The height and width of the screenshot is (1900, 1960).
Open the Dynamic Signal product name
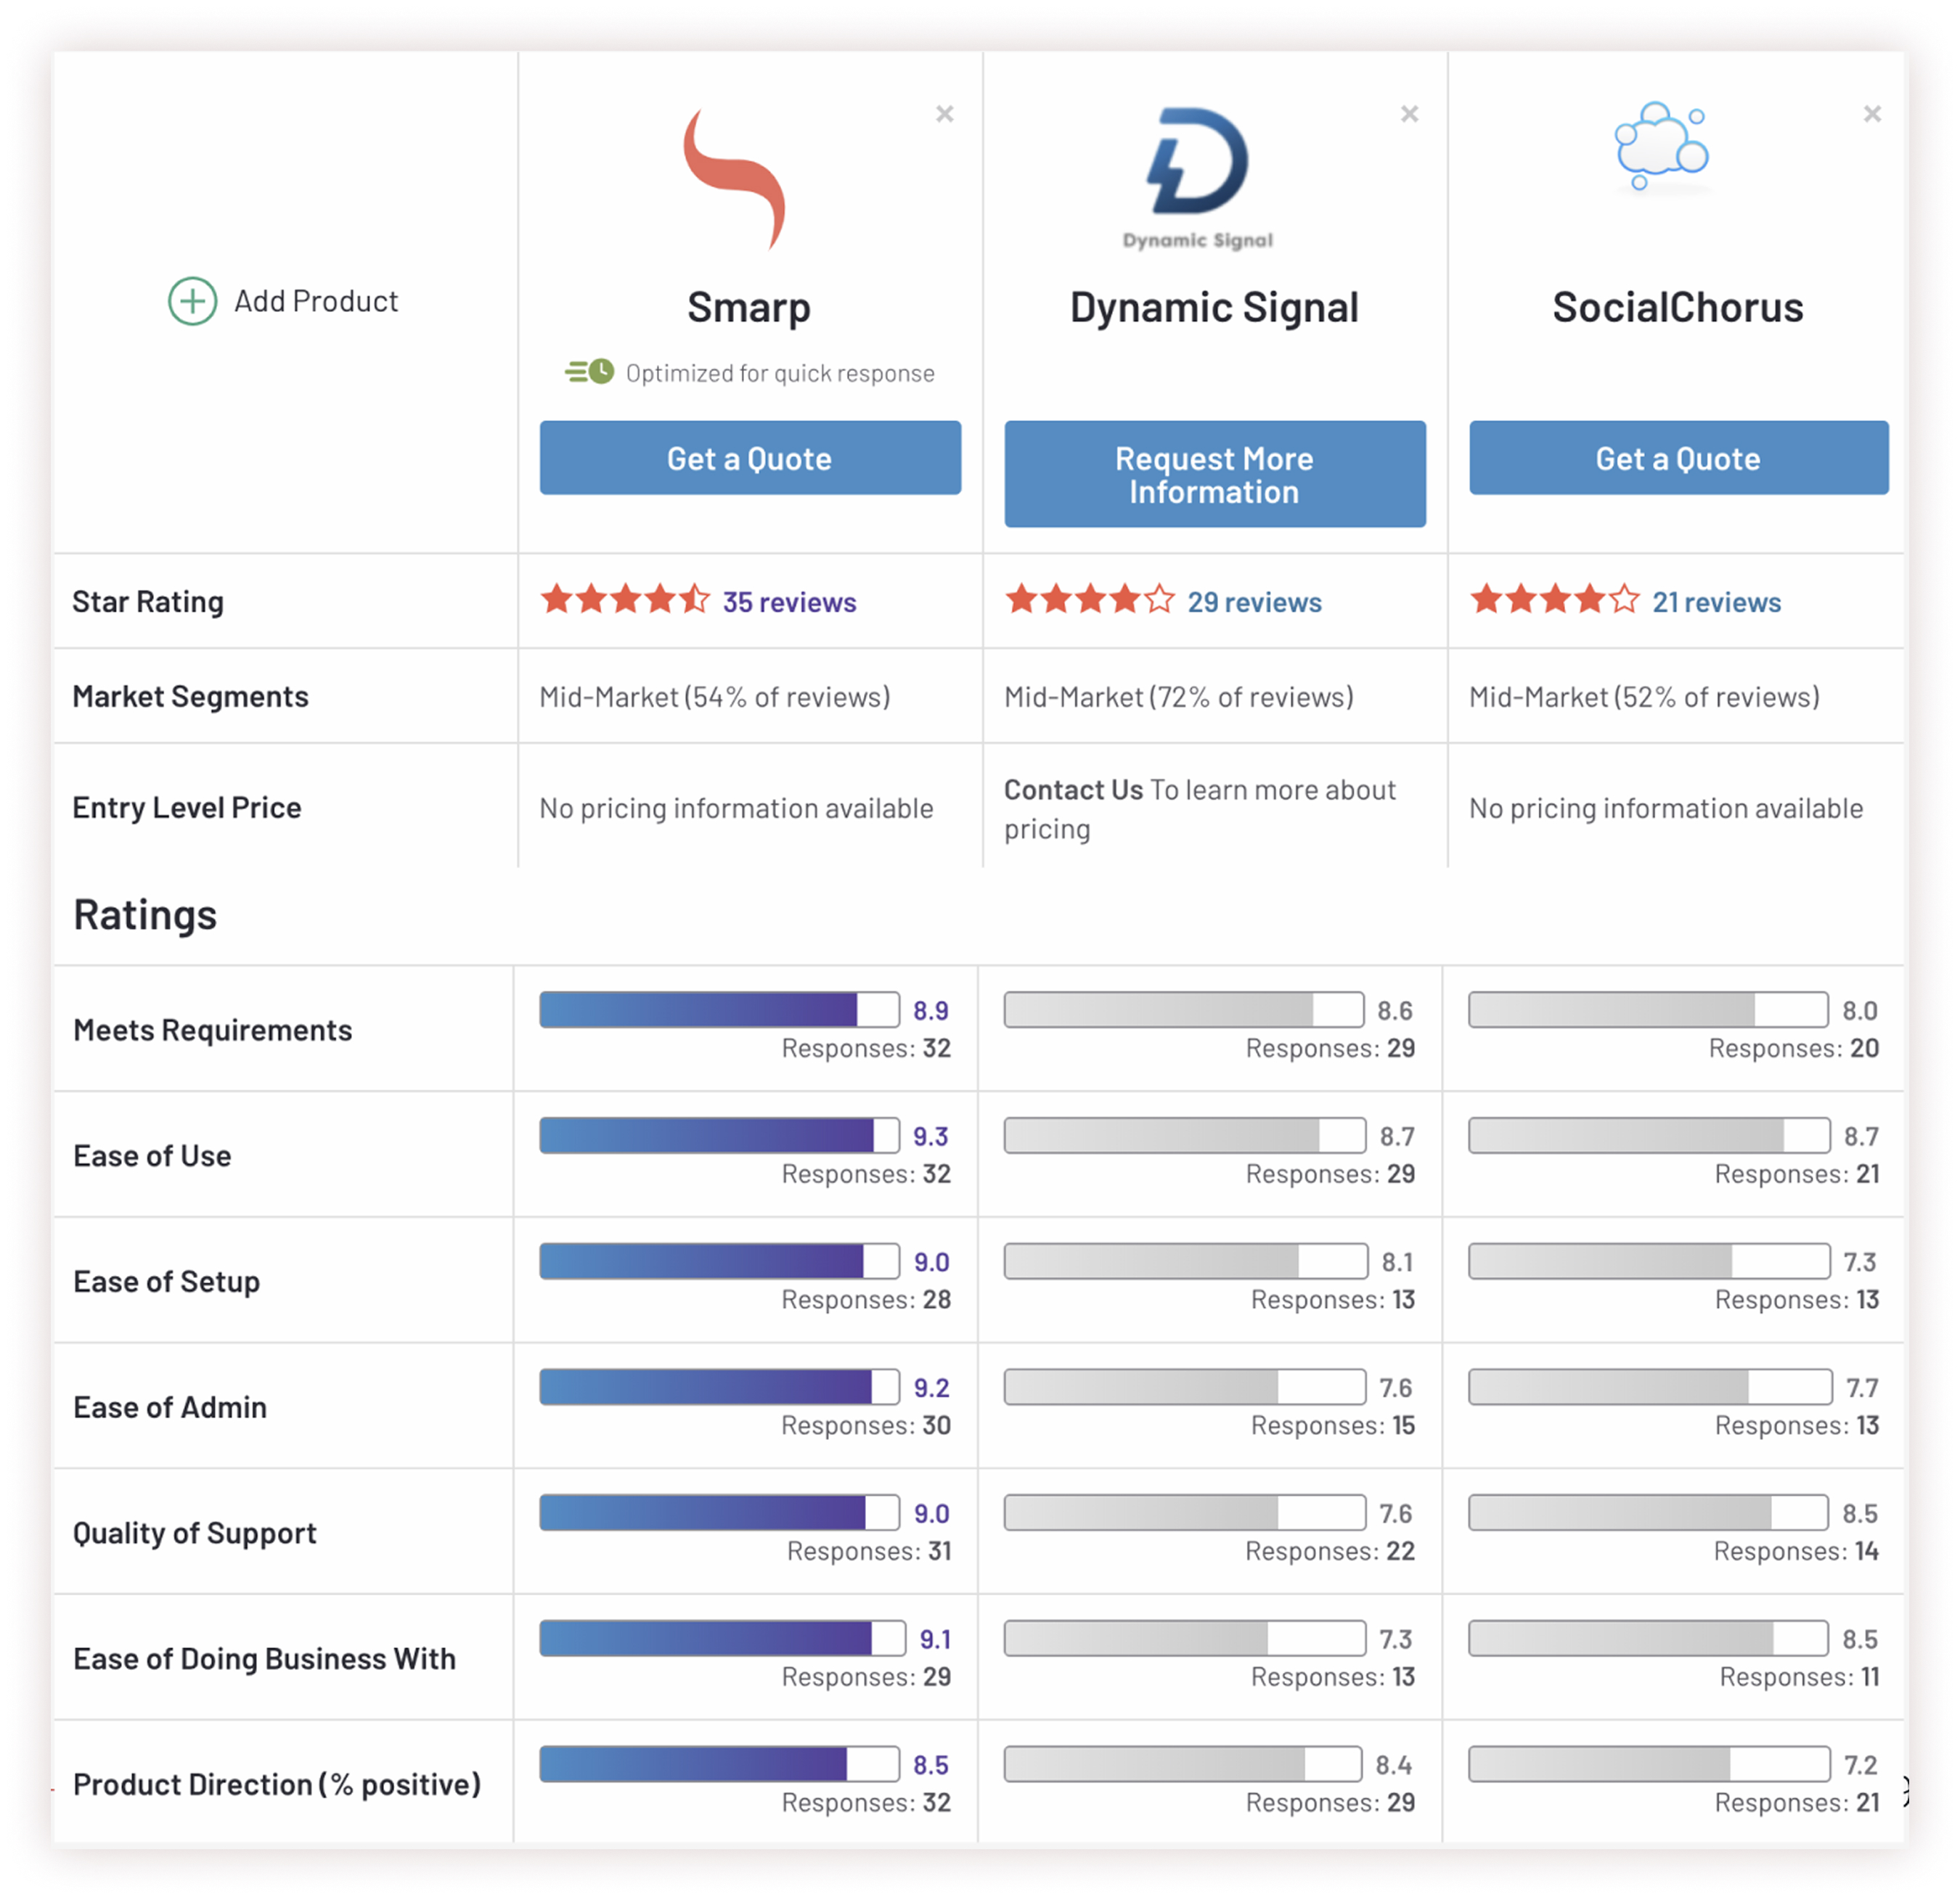(x=1214, y=308)
